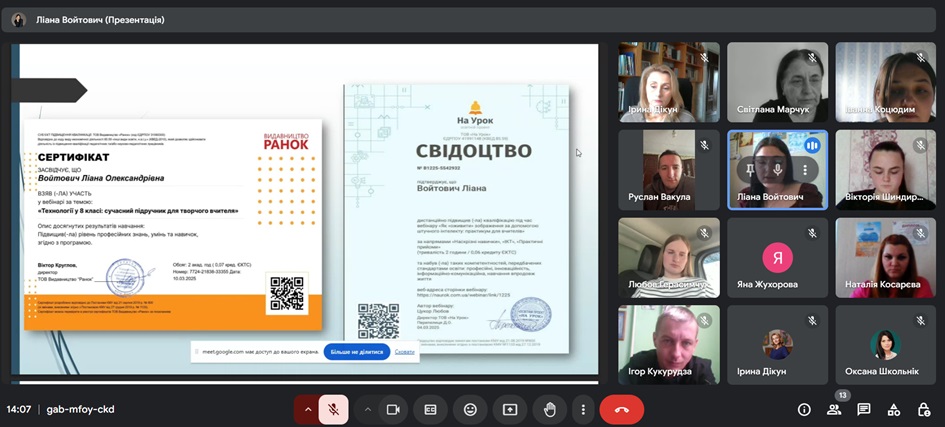Click muted mic icon on Наталія Косарєва tile

click(920, 233)
